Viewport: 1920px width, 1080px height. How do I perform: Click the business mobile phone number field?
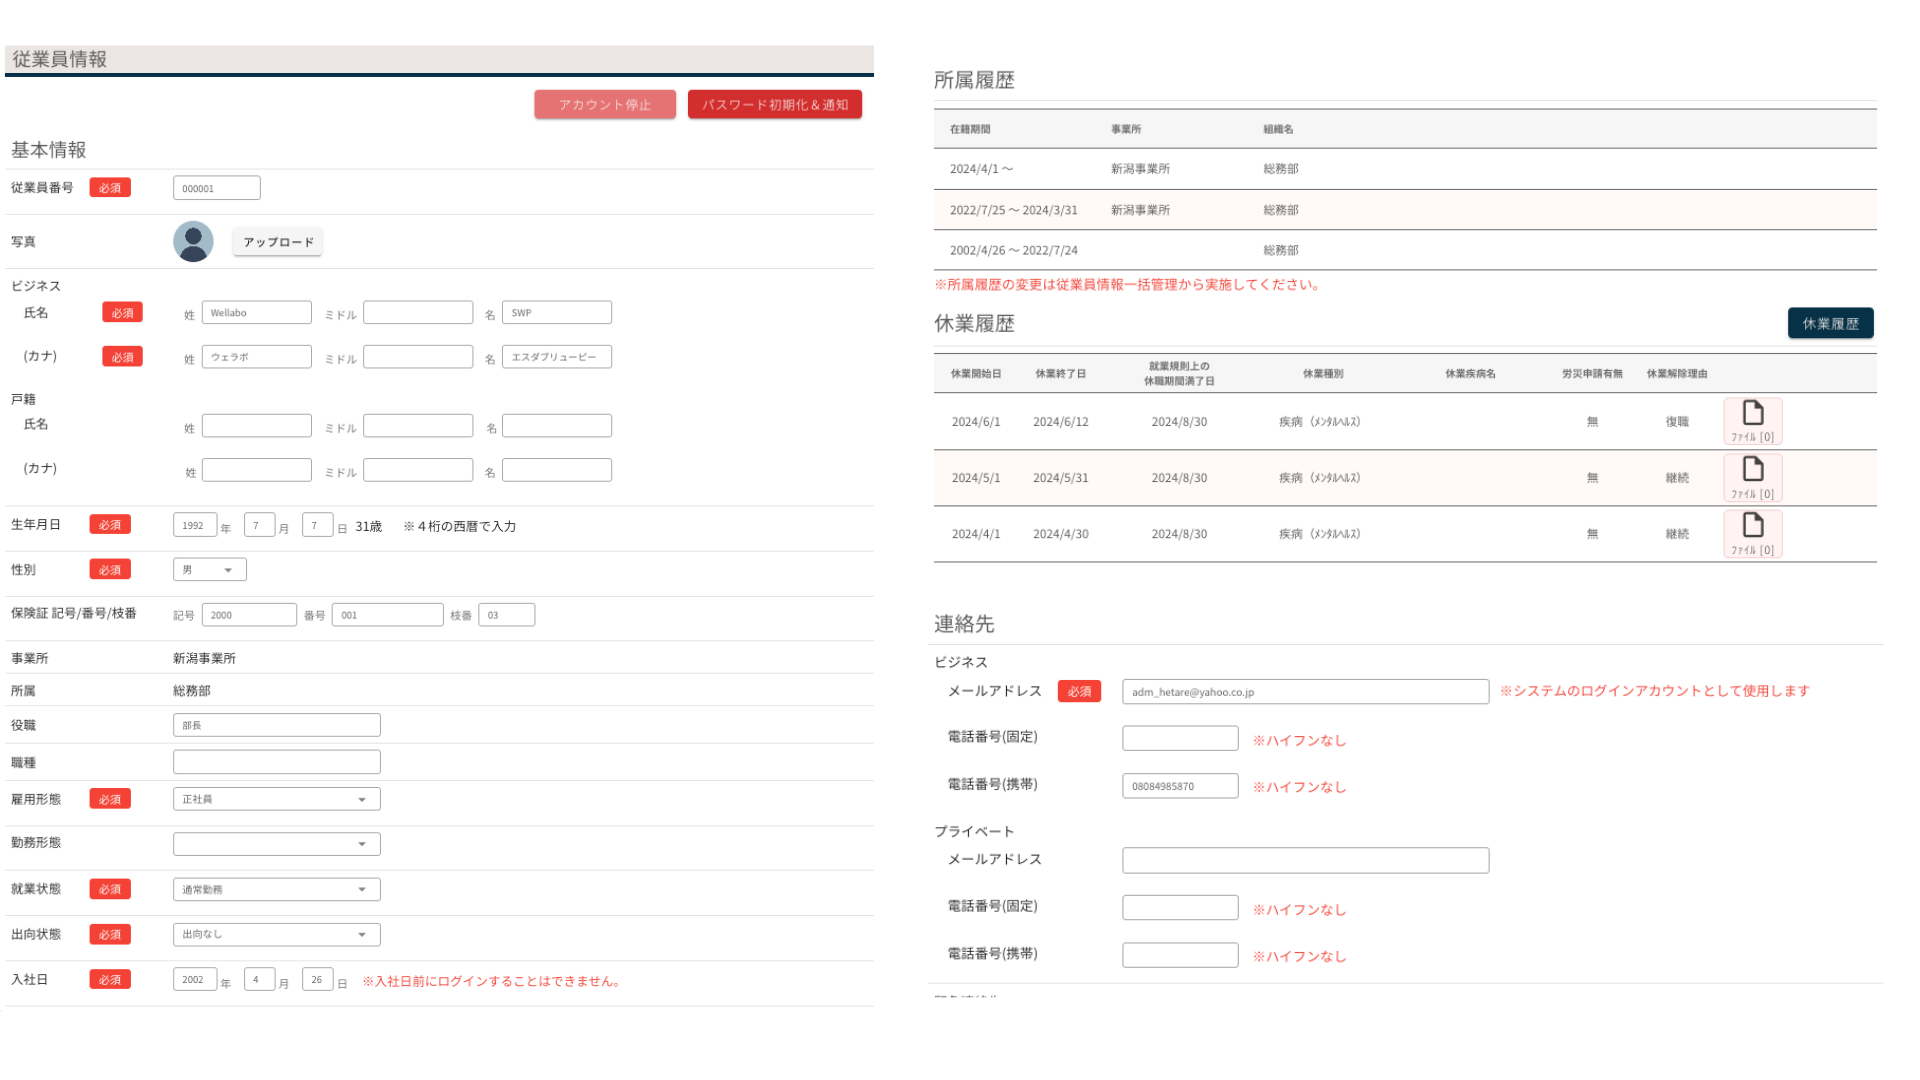tap(1179, 786)
